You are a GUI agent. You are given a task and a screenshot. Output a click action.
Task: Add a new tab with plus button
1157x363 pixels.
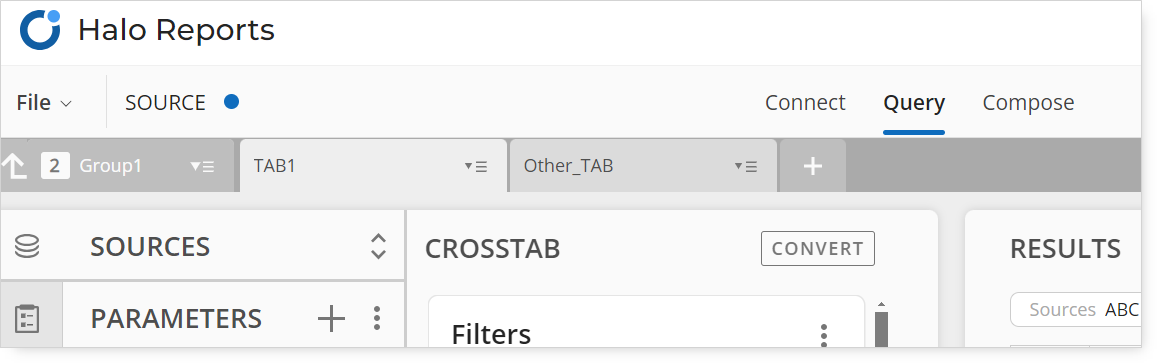point(813,166)
